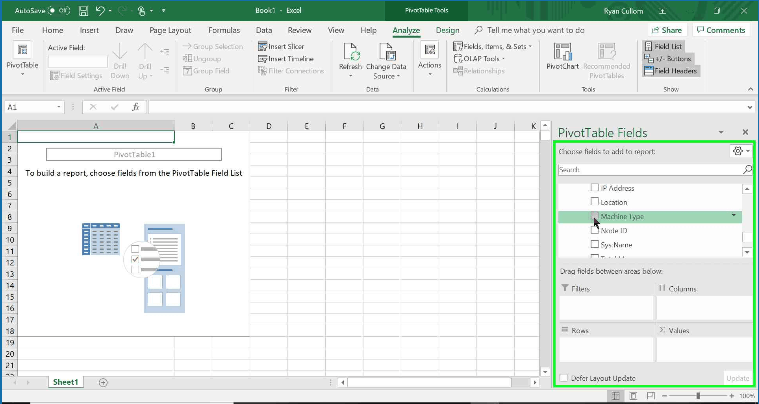Click Insert Timeline icon
Screen dimensions: 759x404
(x=262, y=59)
